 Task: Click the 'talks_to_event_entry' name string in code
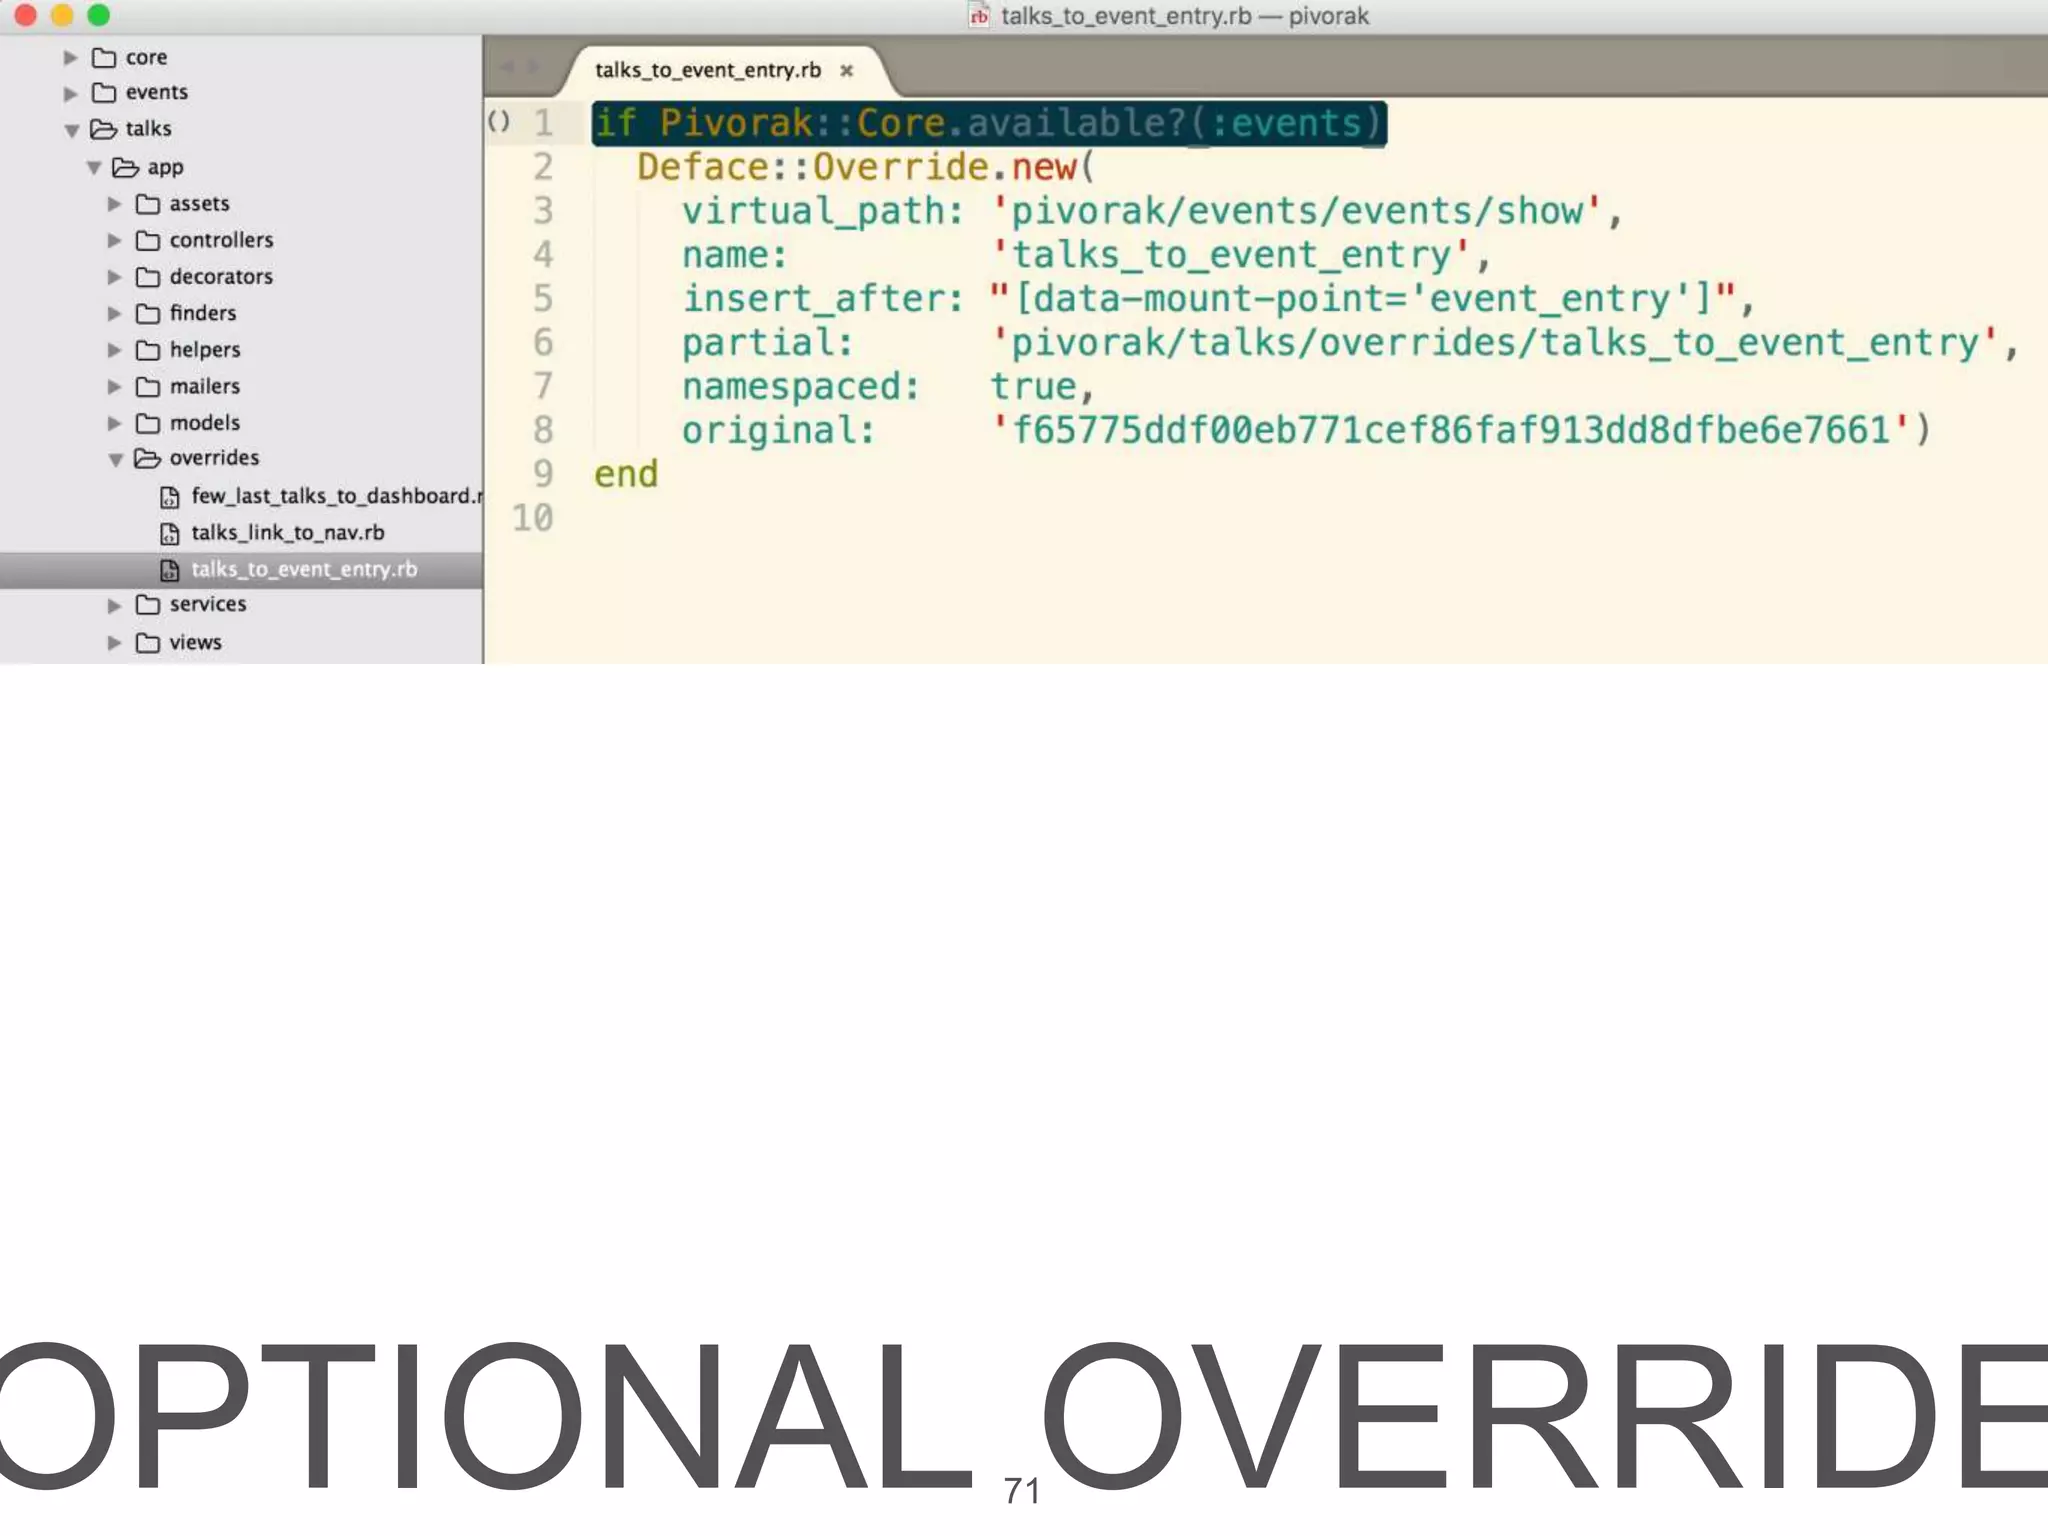1230,255
